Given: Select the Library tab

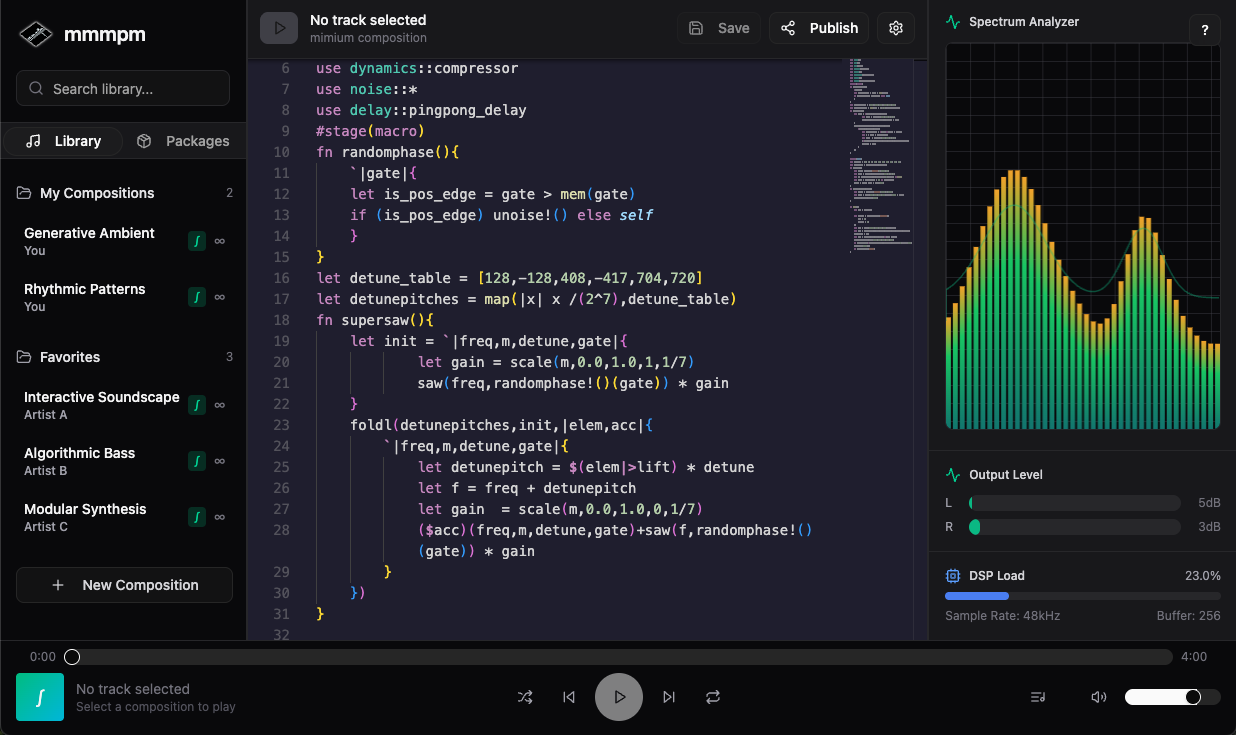Looking at the screenshot, I should [64, 141].
